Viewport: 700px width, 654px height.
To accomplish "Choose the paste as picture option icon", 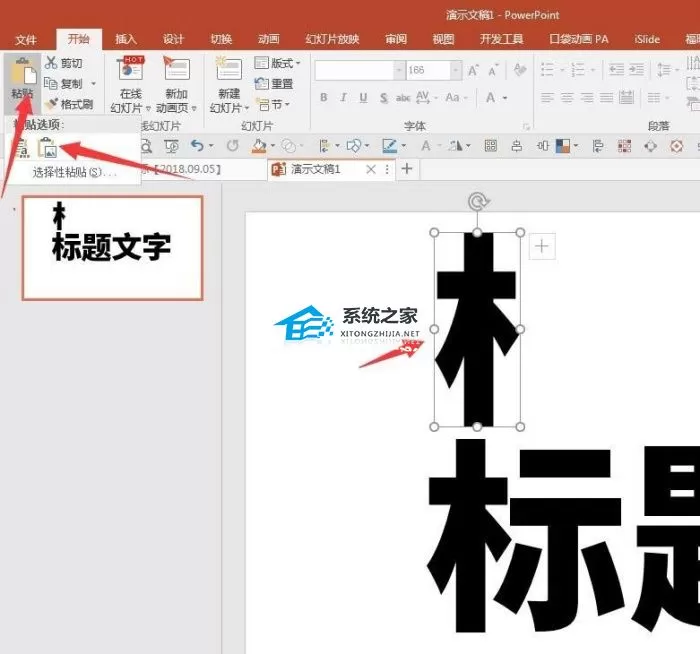I will pyautogui.click(x=47, y=148).
